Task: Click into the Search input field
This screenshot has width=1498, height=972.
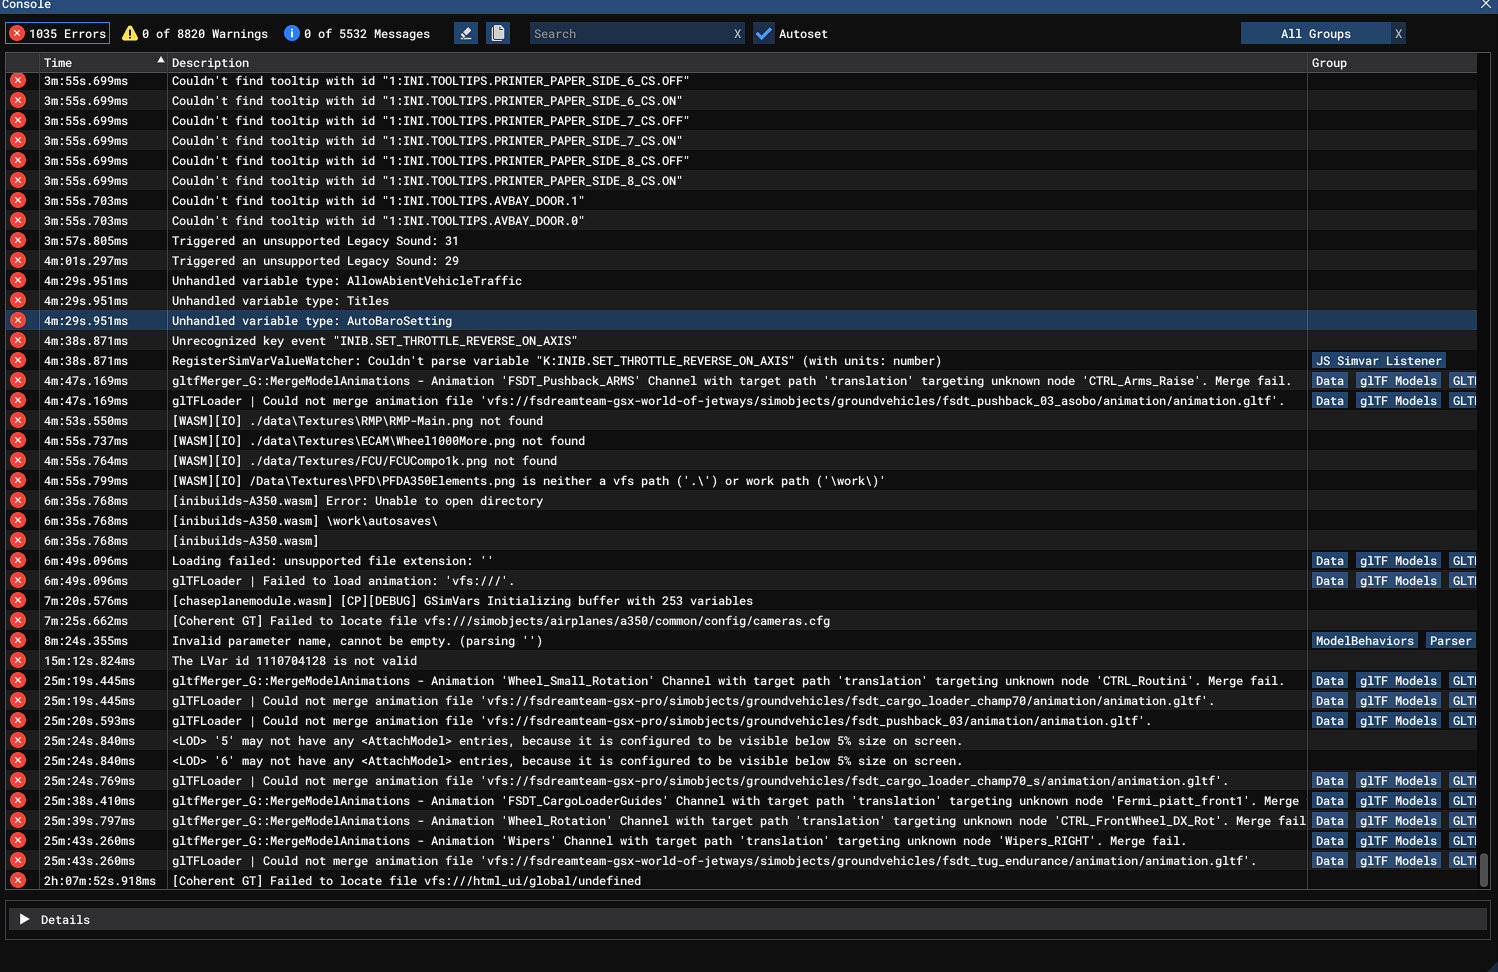Action: coord(630,34)
